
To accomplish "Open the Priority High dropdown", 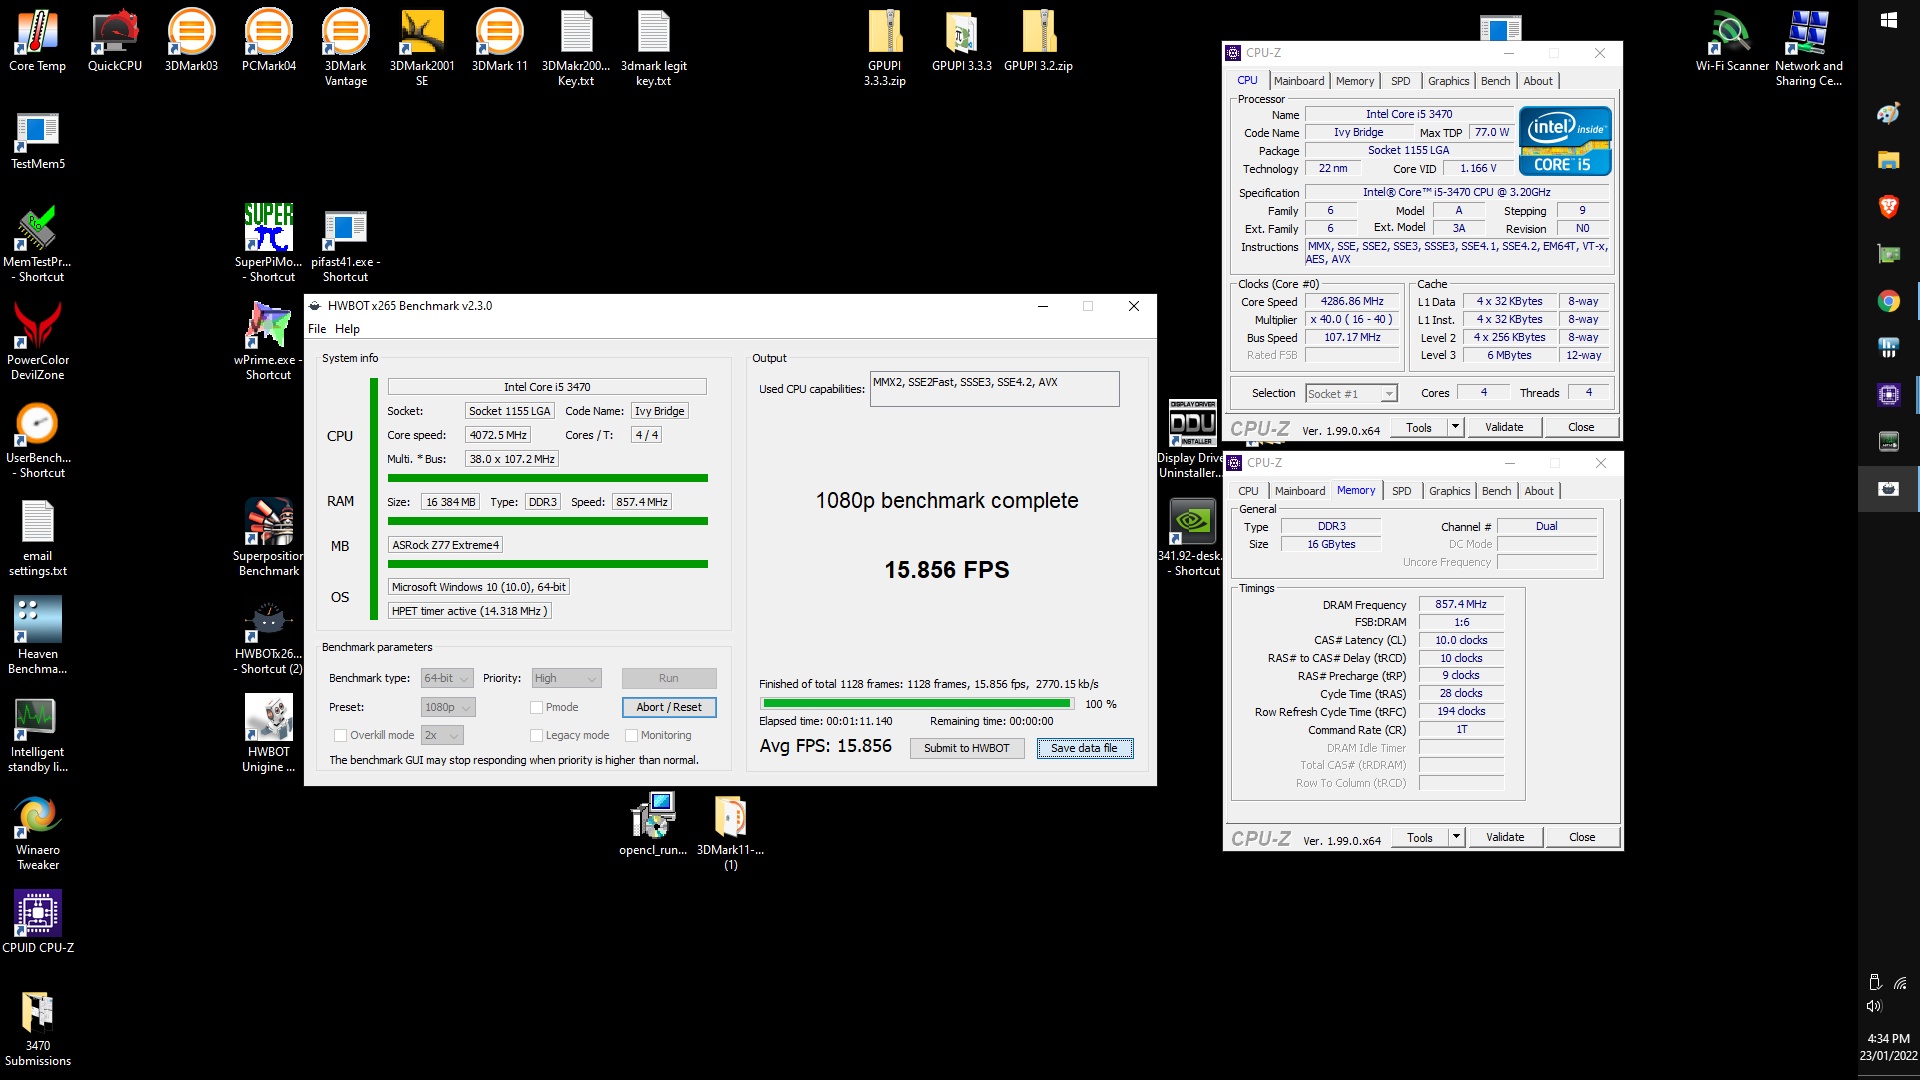I will point(566,678).
